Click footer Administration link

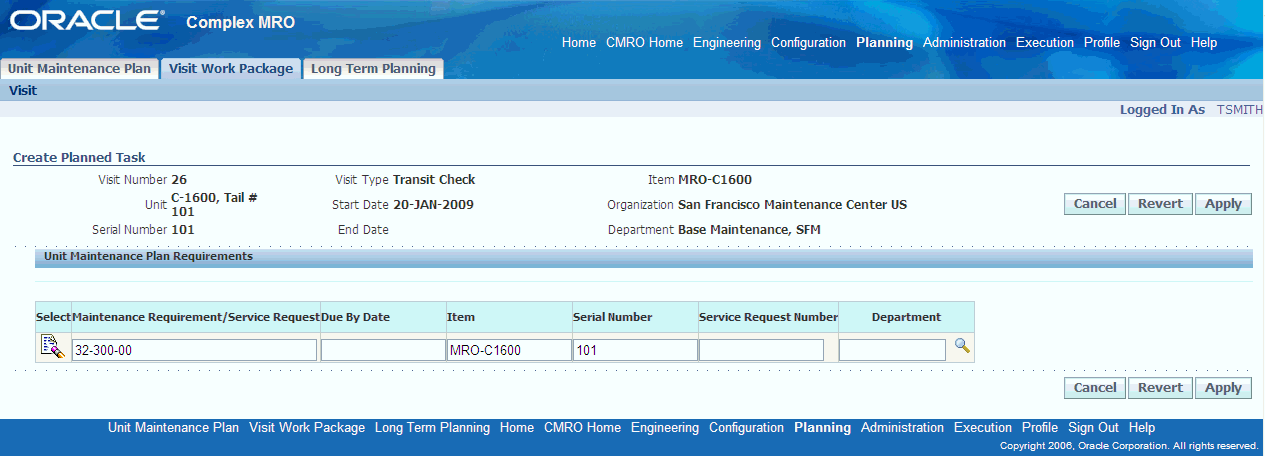click(902, 427)
